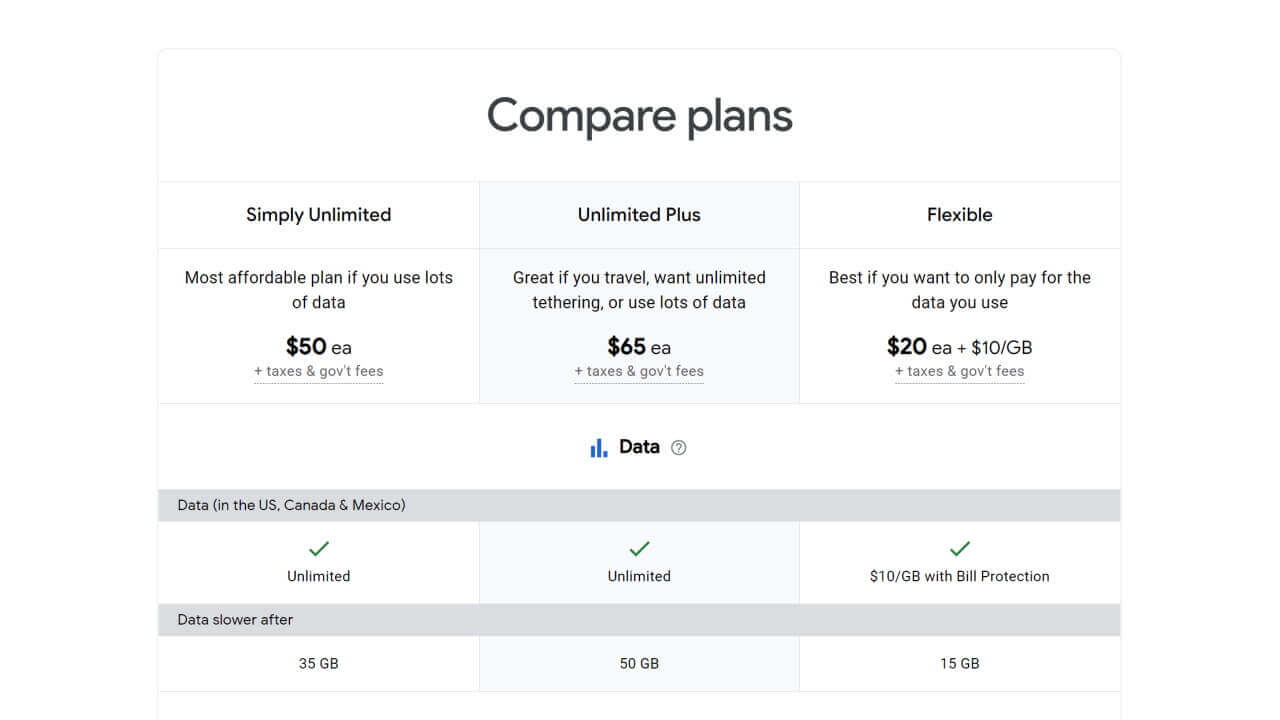Open taxes & gov't fees under $20 price
The image size is (1280, 720).
960,371
